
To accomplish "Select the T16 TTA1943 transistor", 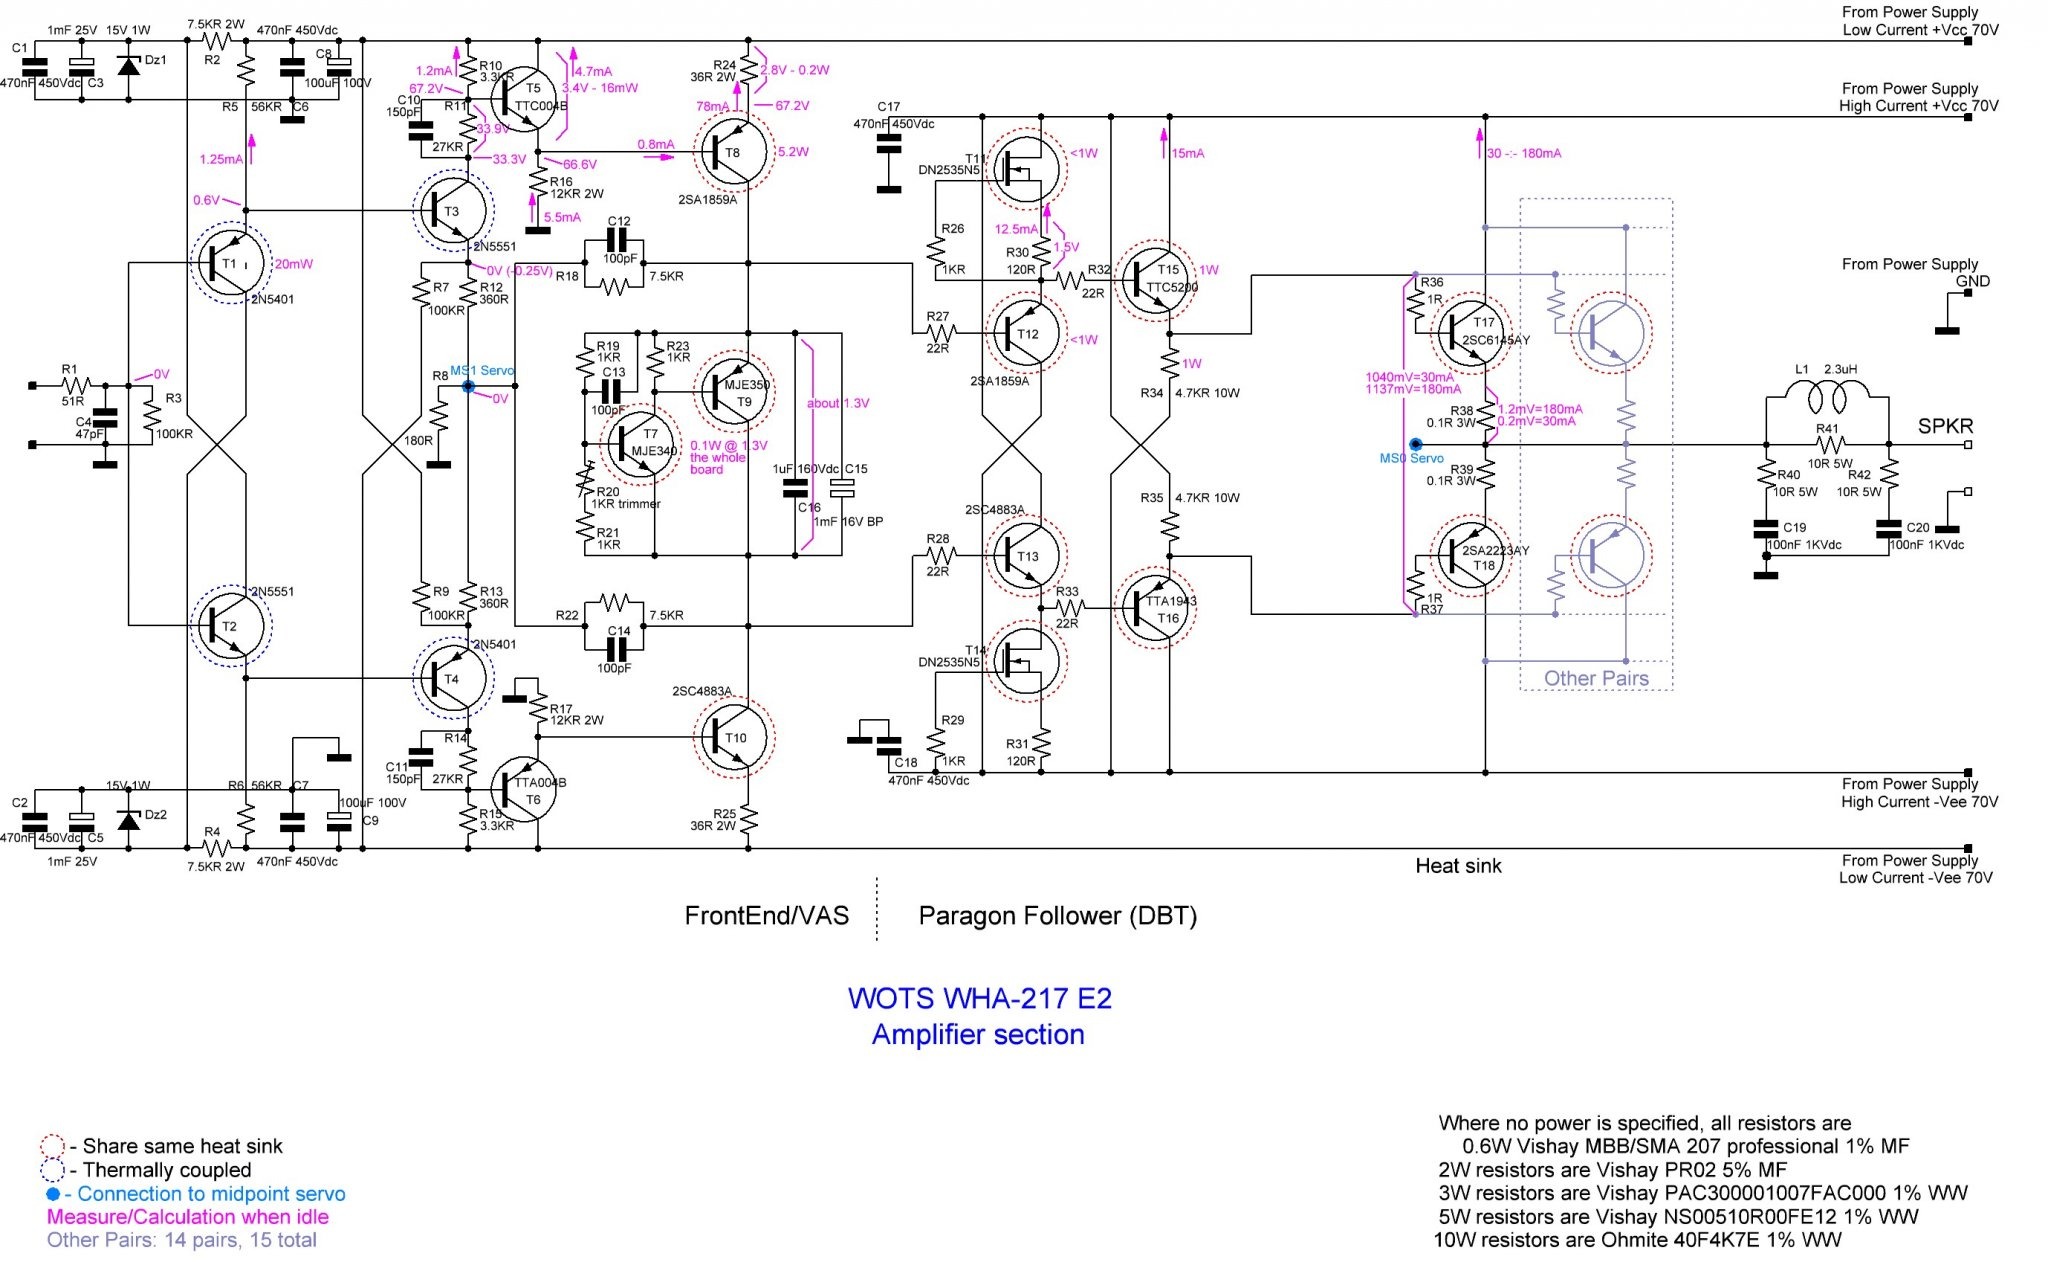I will 1155,608.
